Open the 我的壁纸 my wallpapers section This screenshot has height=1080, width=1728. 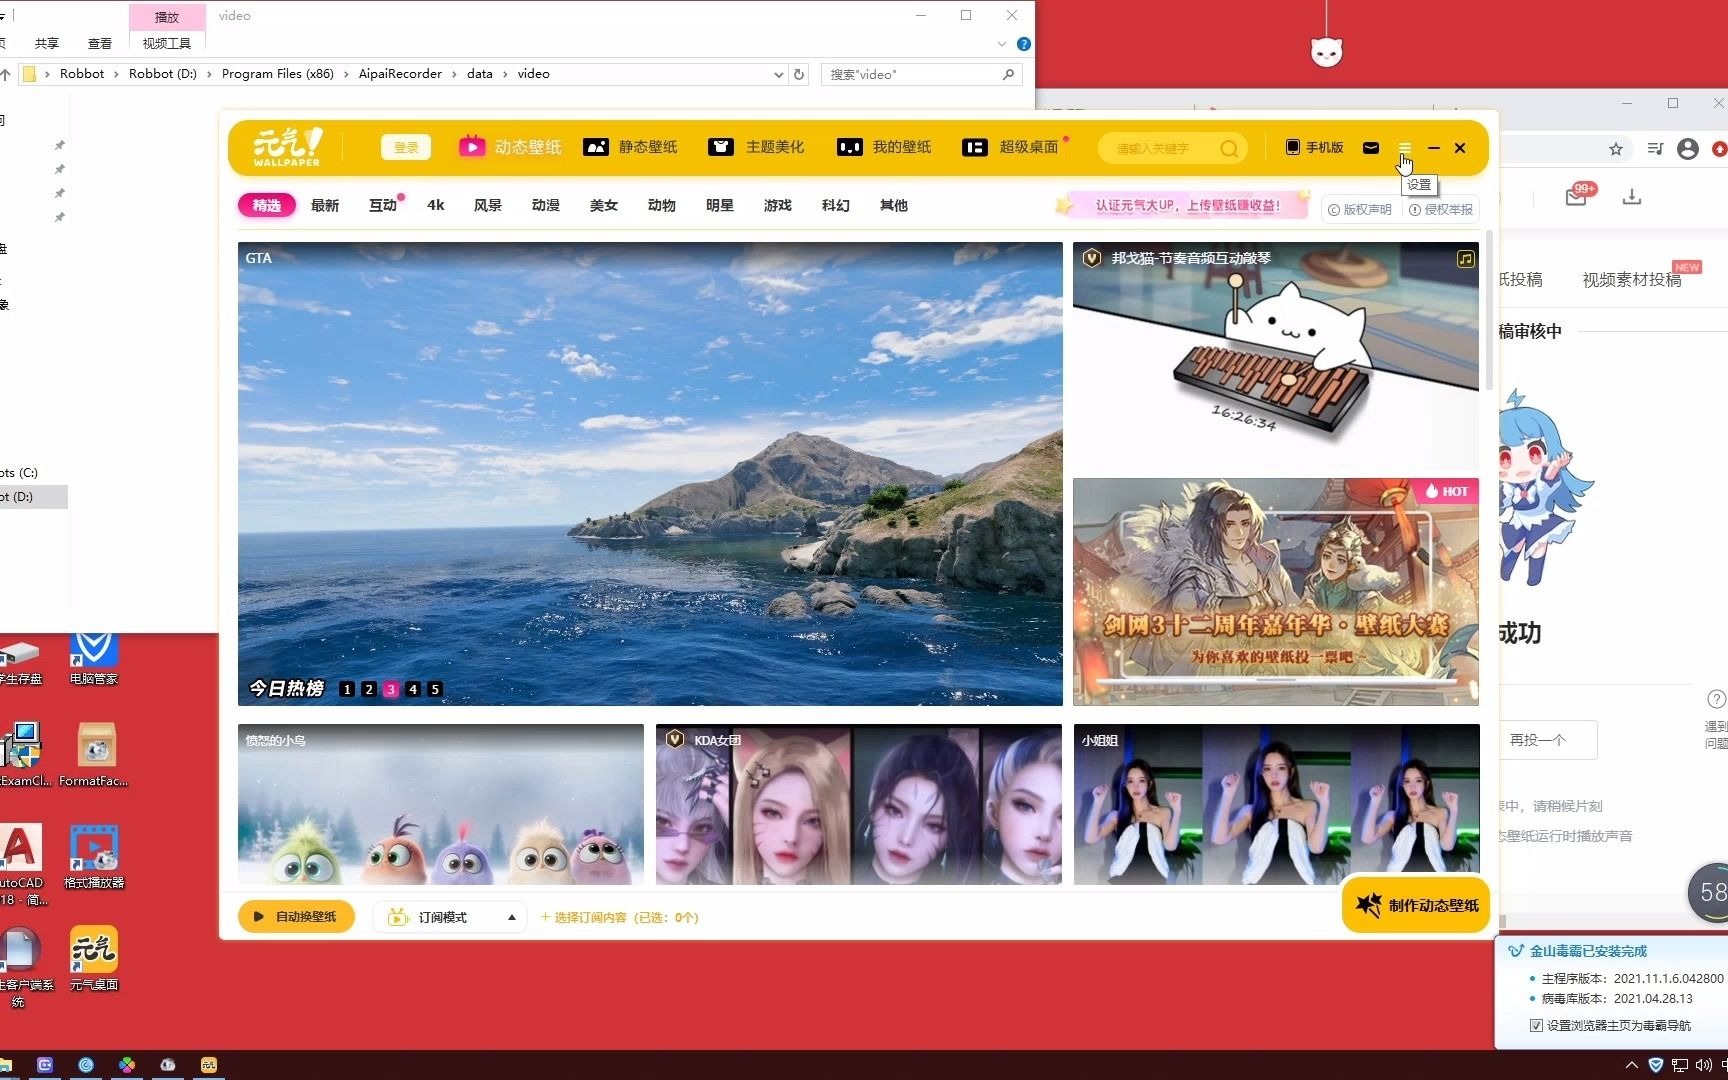884,147
